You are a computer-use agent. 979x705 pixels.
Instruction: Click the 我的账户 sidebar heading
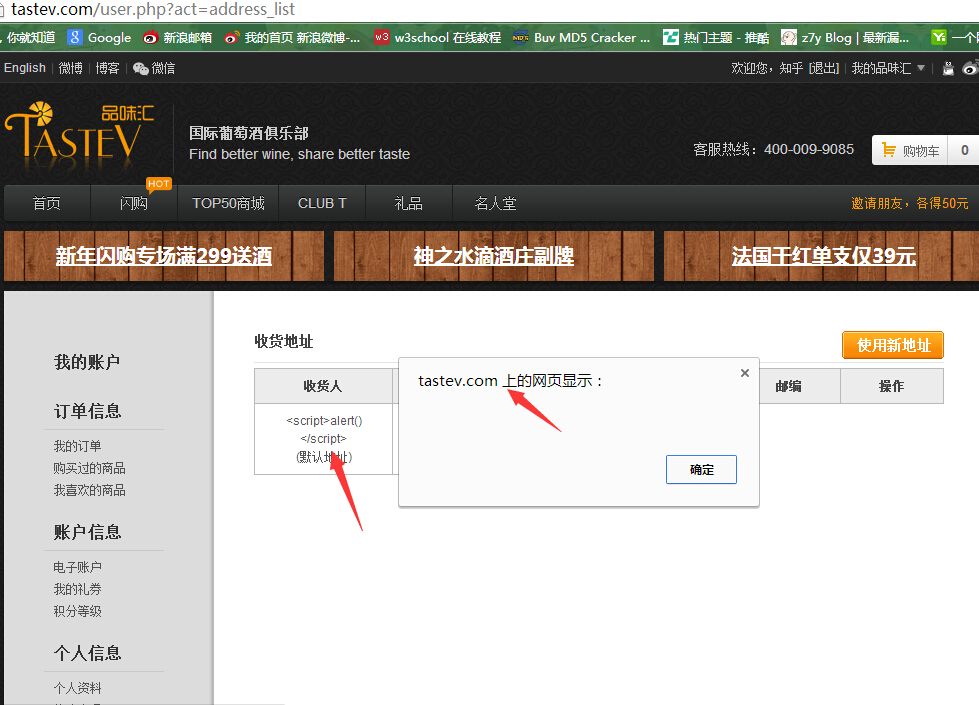pos(87,362)
